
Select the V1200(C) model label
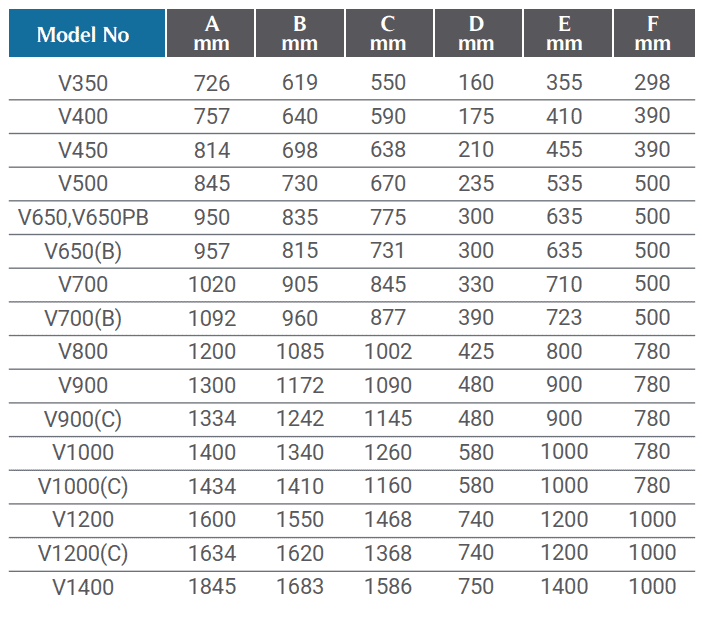83,553
